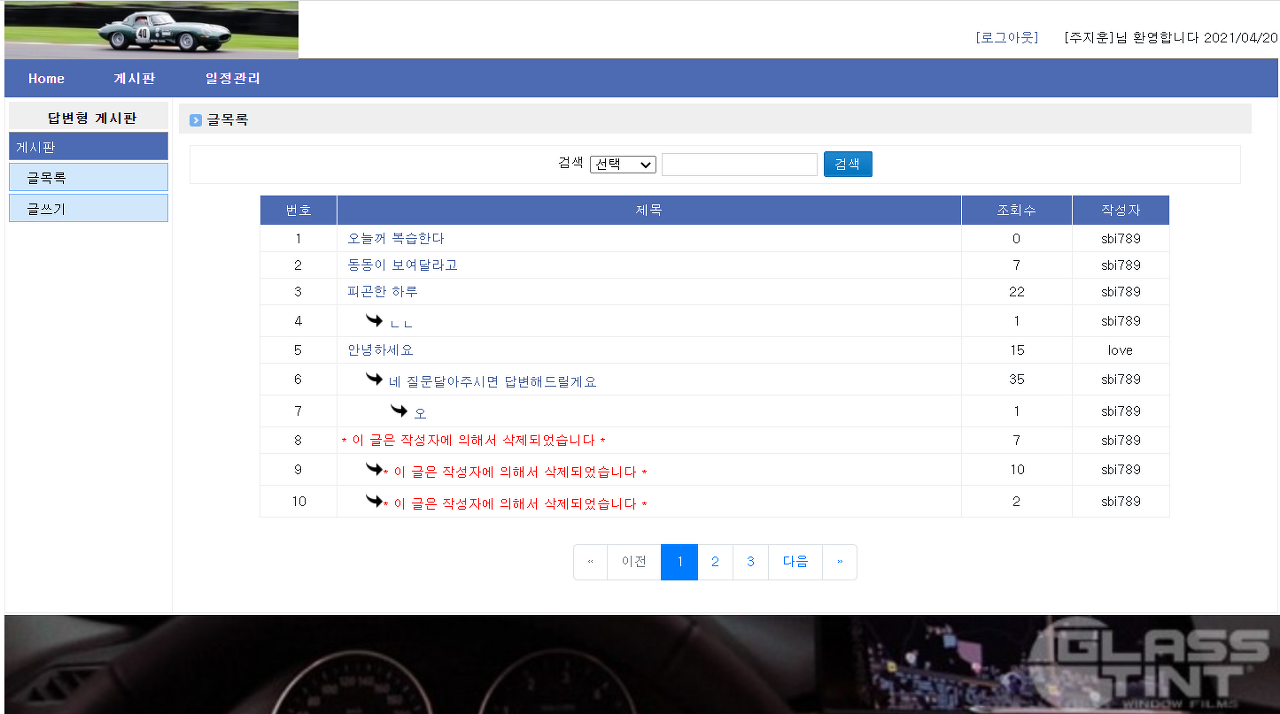Click the 작성자 column header
The image size is (1280, 714).
tap(1121, 210)
